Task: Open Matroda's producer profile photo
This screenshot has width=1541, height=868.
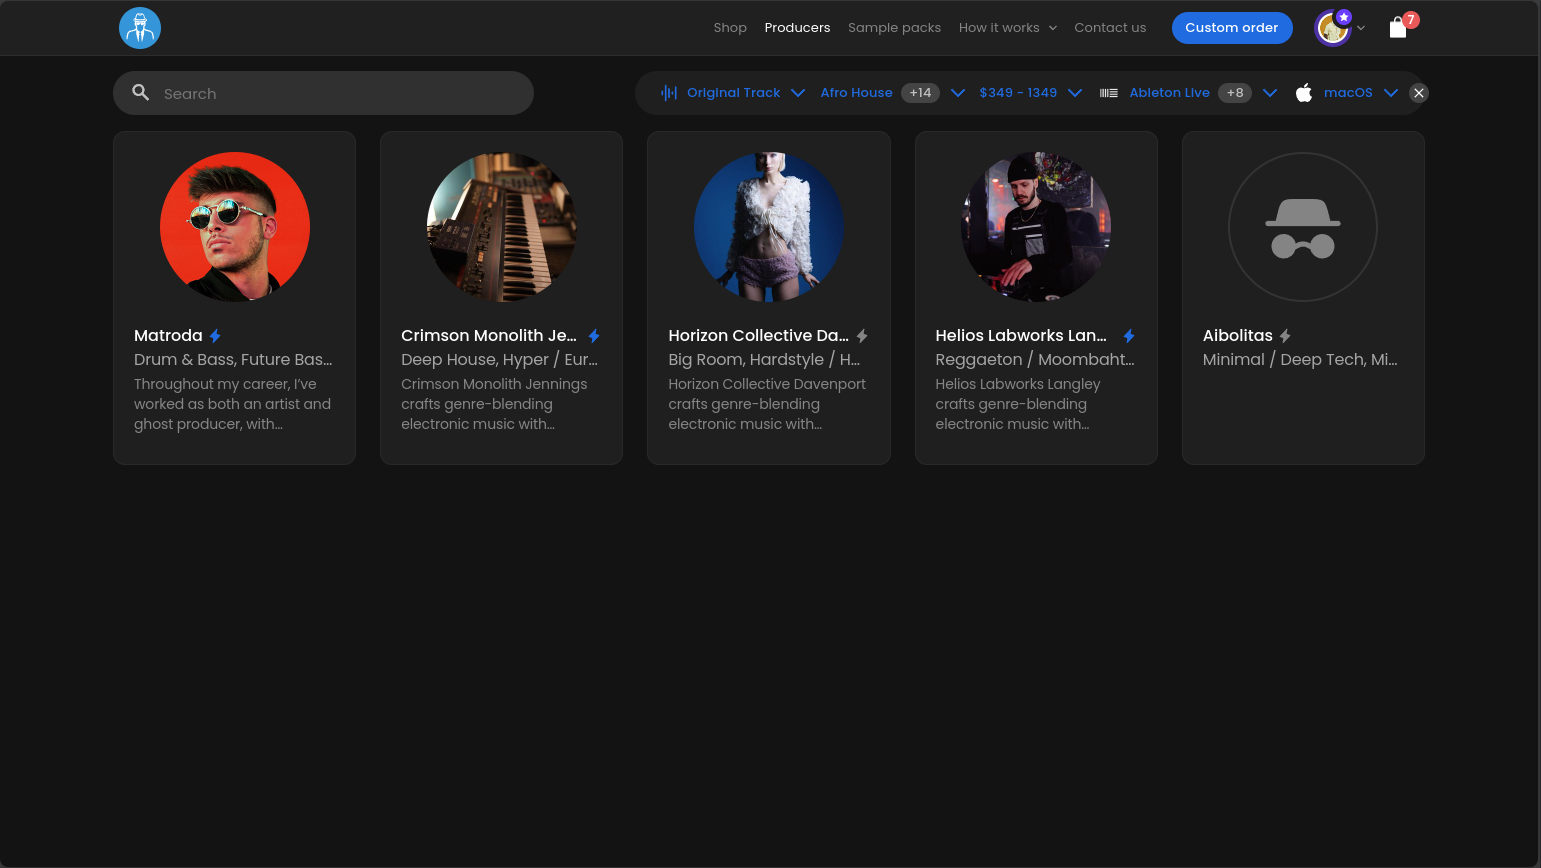Action: 235,227
